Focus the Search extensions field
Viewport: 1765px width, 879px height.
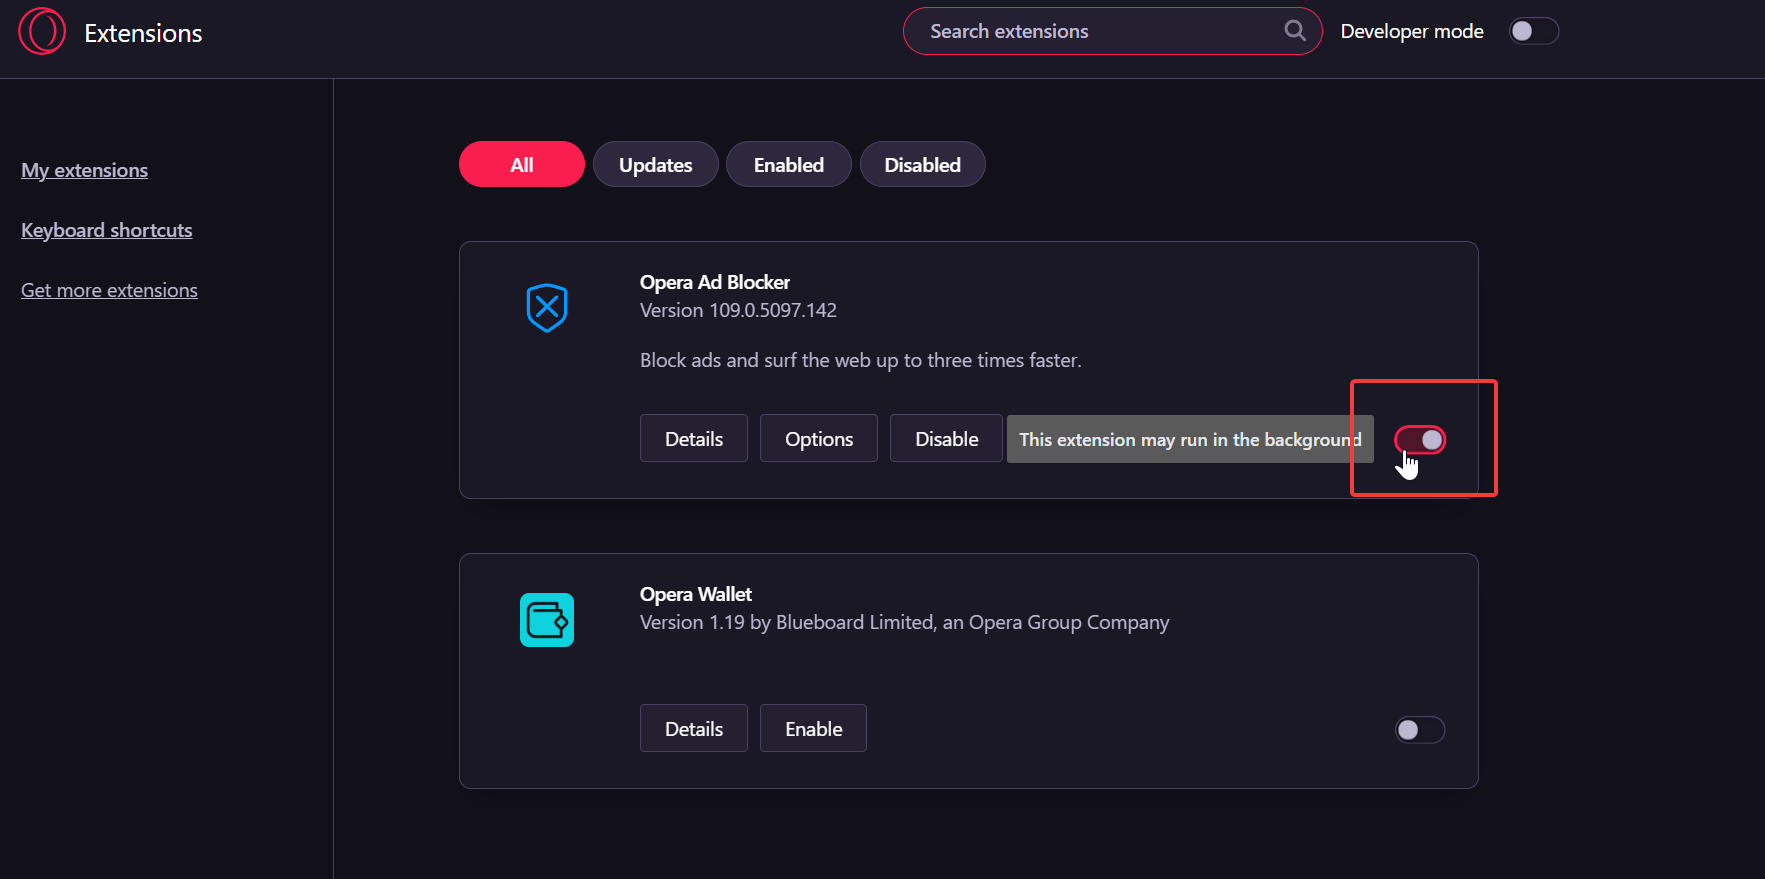coord(1100,31)
